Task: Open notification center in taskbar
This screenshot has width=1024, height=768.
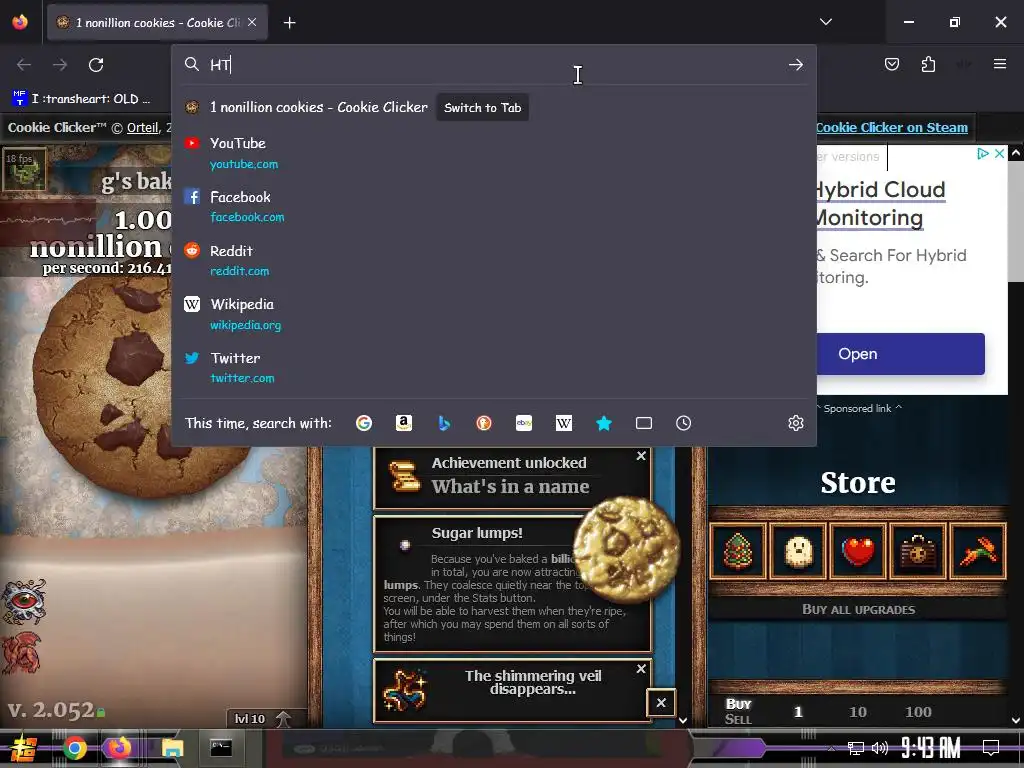Action: pos(991,747)
